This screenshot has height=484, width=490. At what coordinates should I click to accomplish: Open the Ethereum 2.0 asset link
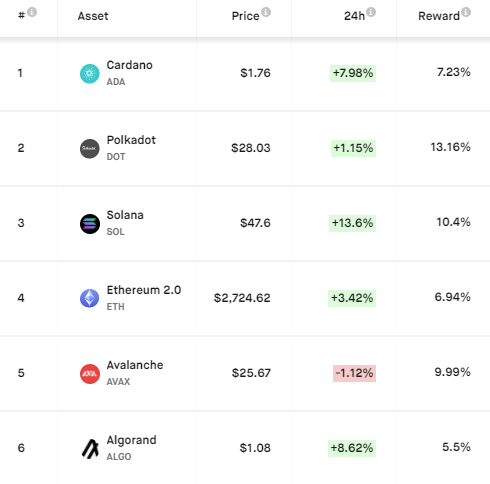point(144,290)
